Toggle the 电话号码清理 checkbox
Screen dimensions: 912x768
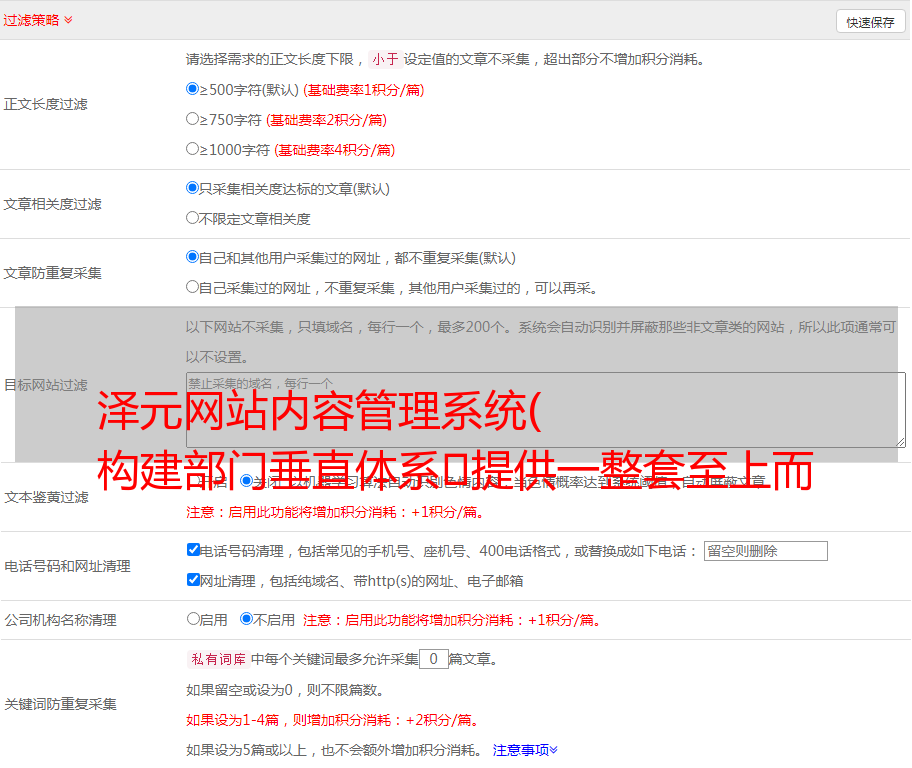point(193,549)
